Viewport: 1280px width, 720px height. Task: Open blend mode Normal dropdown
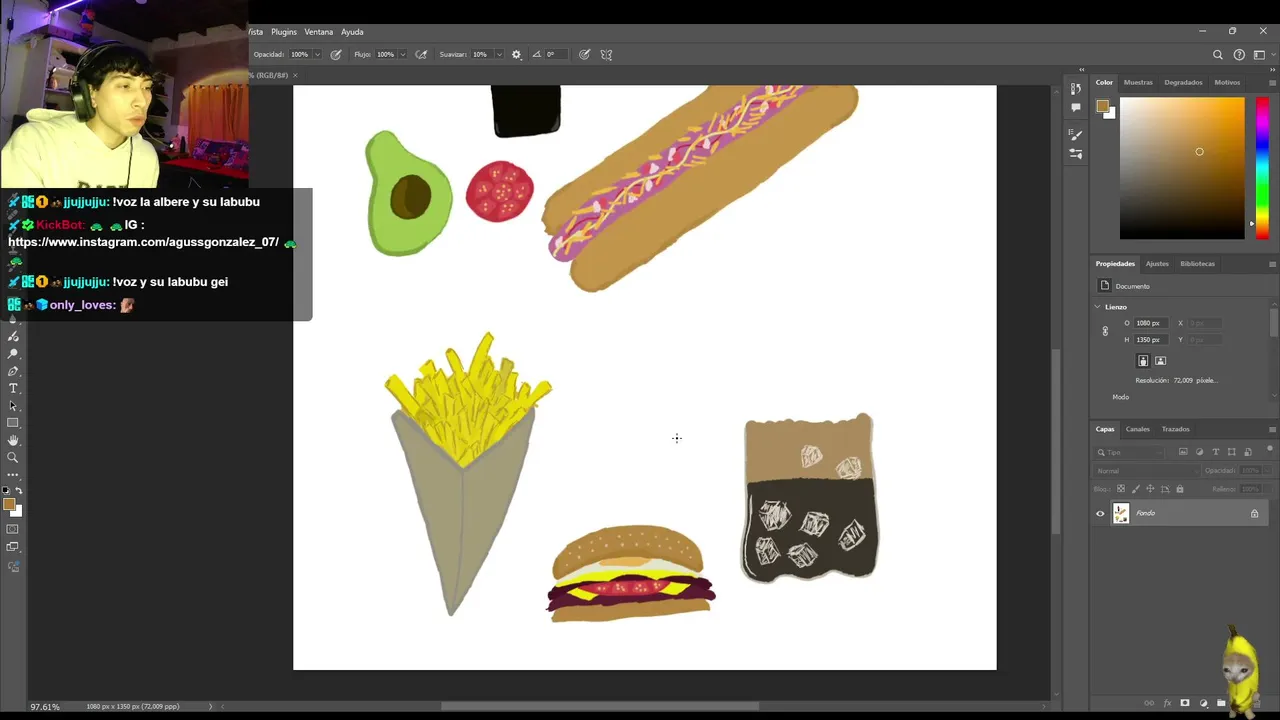tap(1146, 471)
